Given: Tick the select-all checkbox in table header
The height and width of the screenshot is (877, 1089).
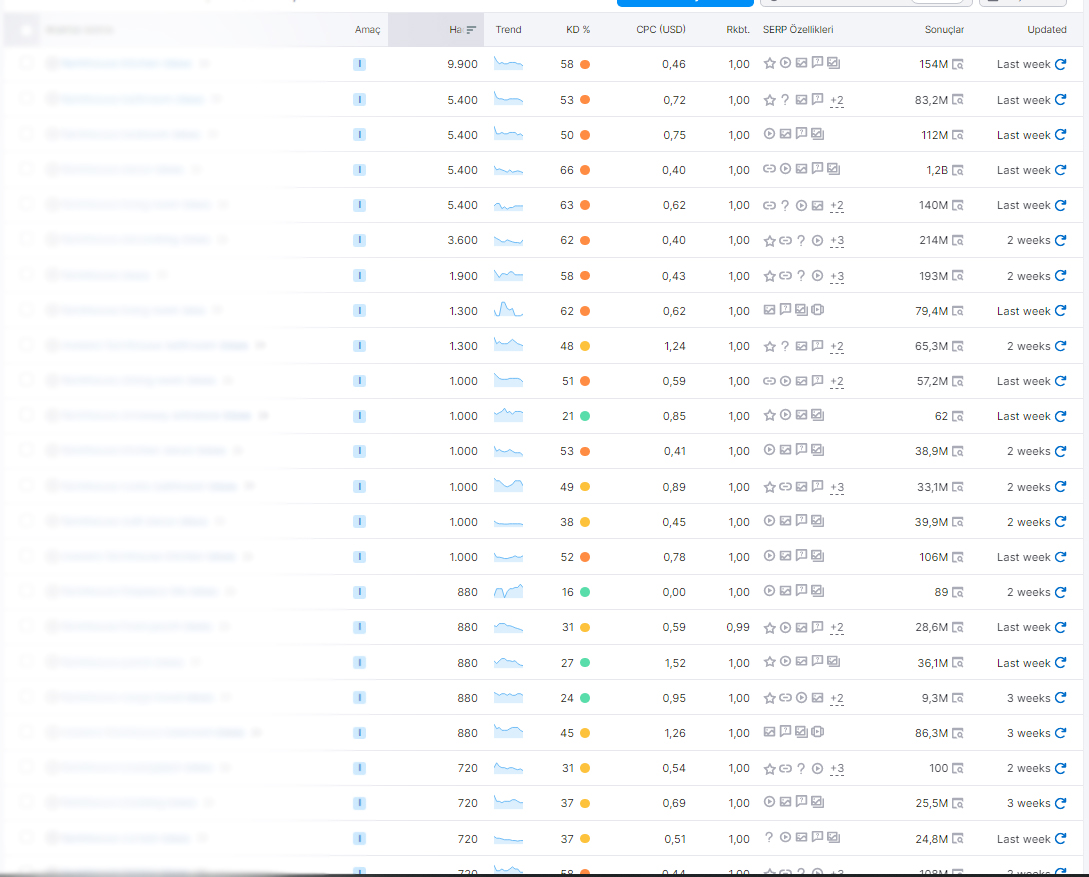Looking at the screenshot, I should (x=26, y=30).
